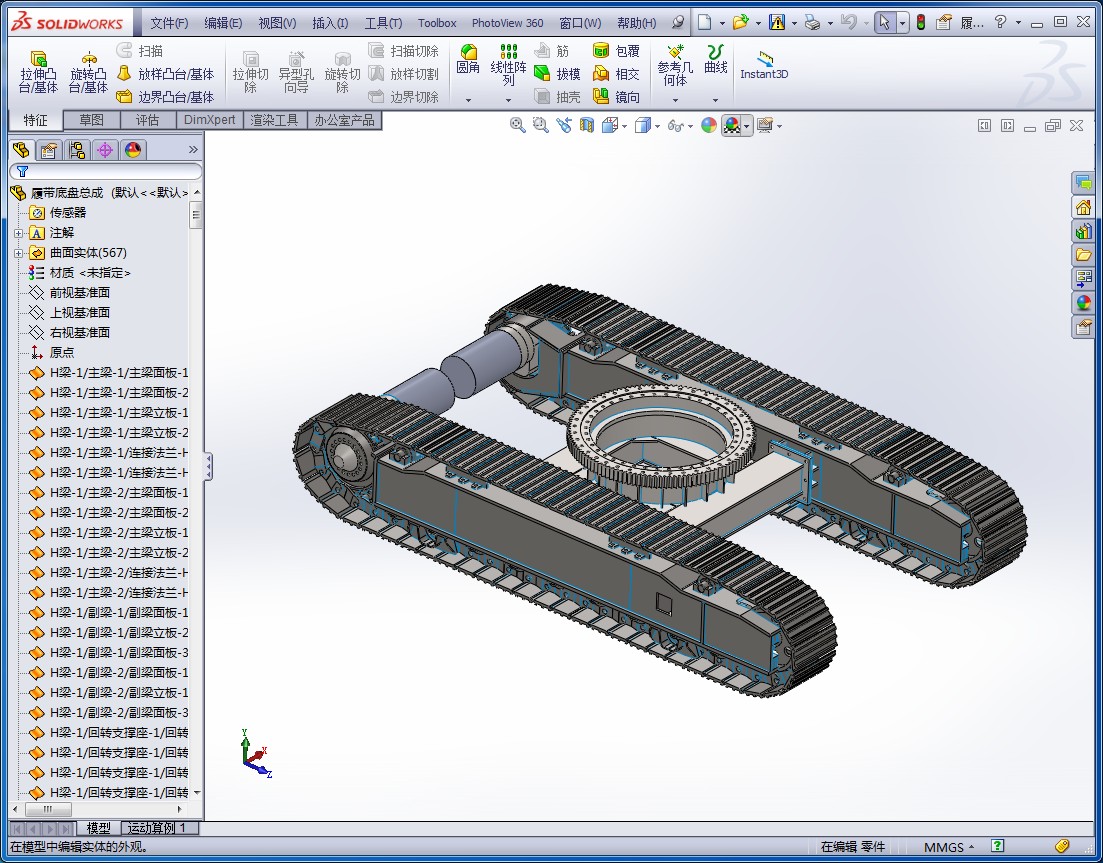The image size is (1103, 863).
Task: Open the dropdown arrow below 曲线 (Curves)
Action: click(x=715, y=99)
